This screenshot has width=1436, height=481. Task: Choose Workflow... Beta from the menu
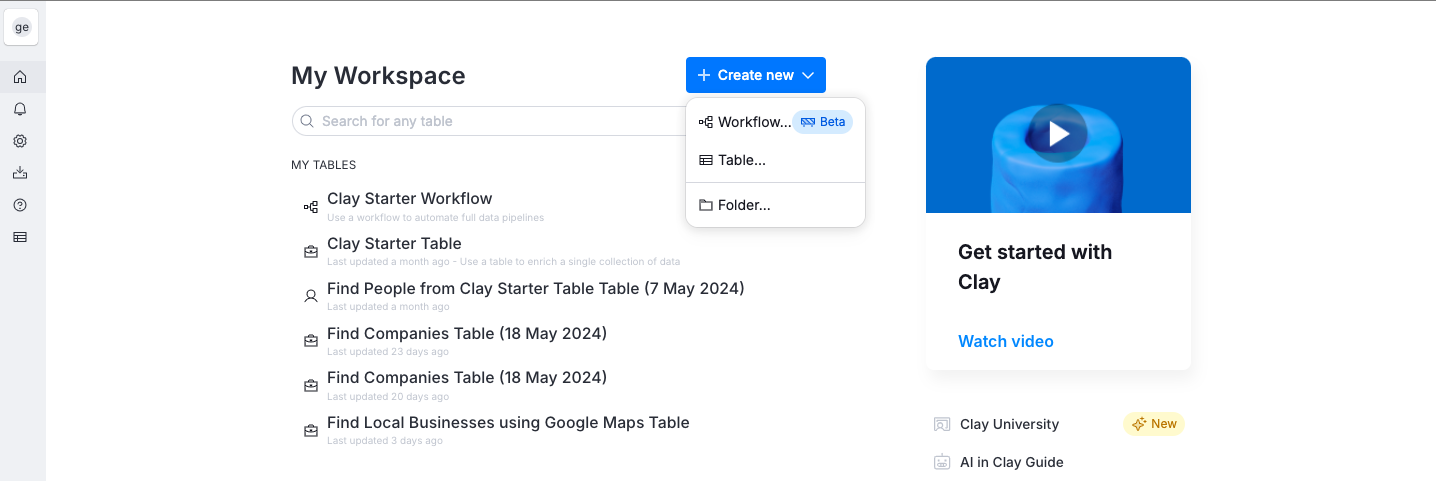774,122
